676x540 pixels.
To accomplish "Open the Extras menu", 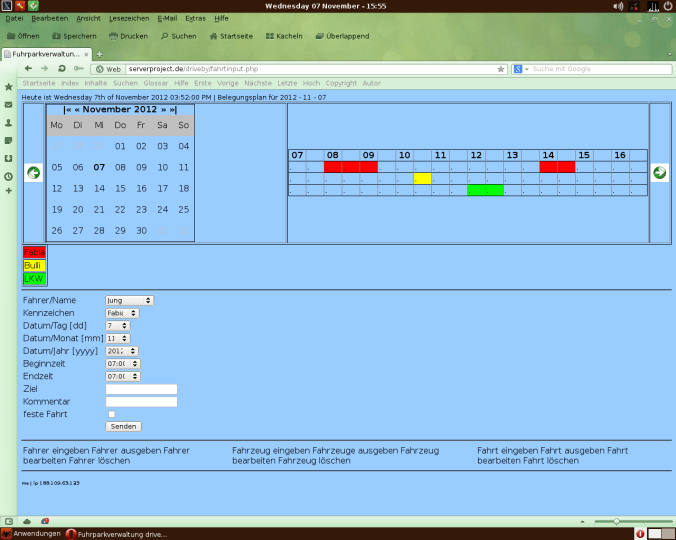I will 195,18.
